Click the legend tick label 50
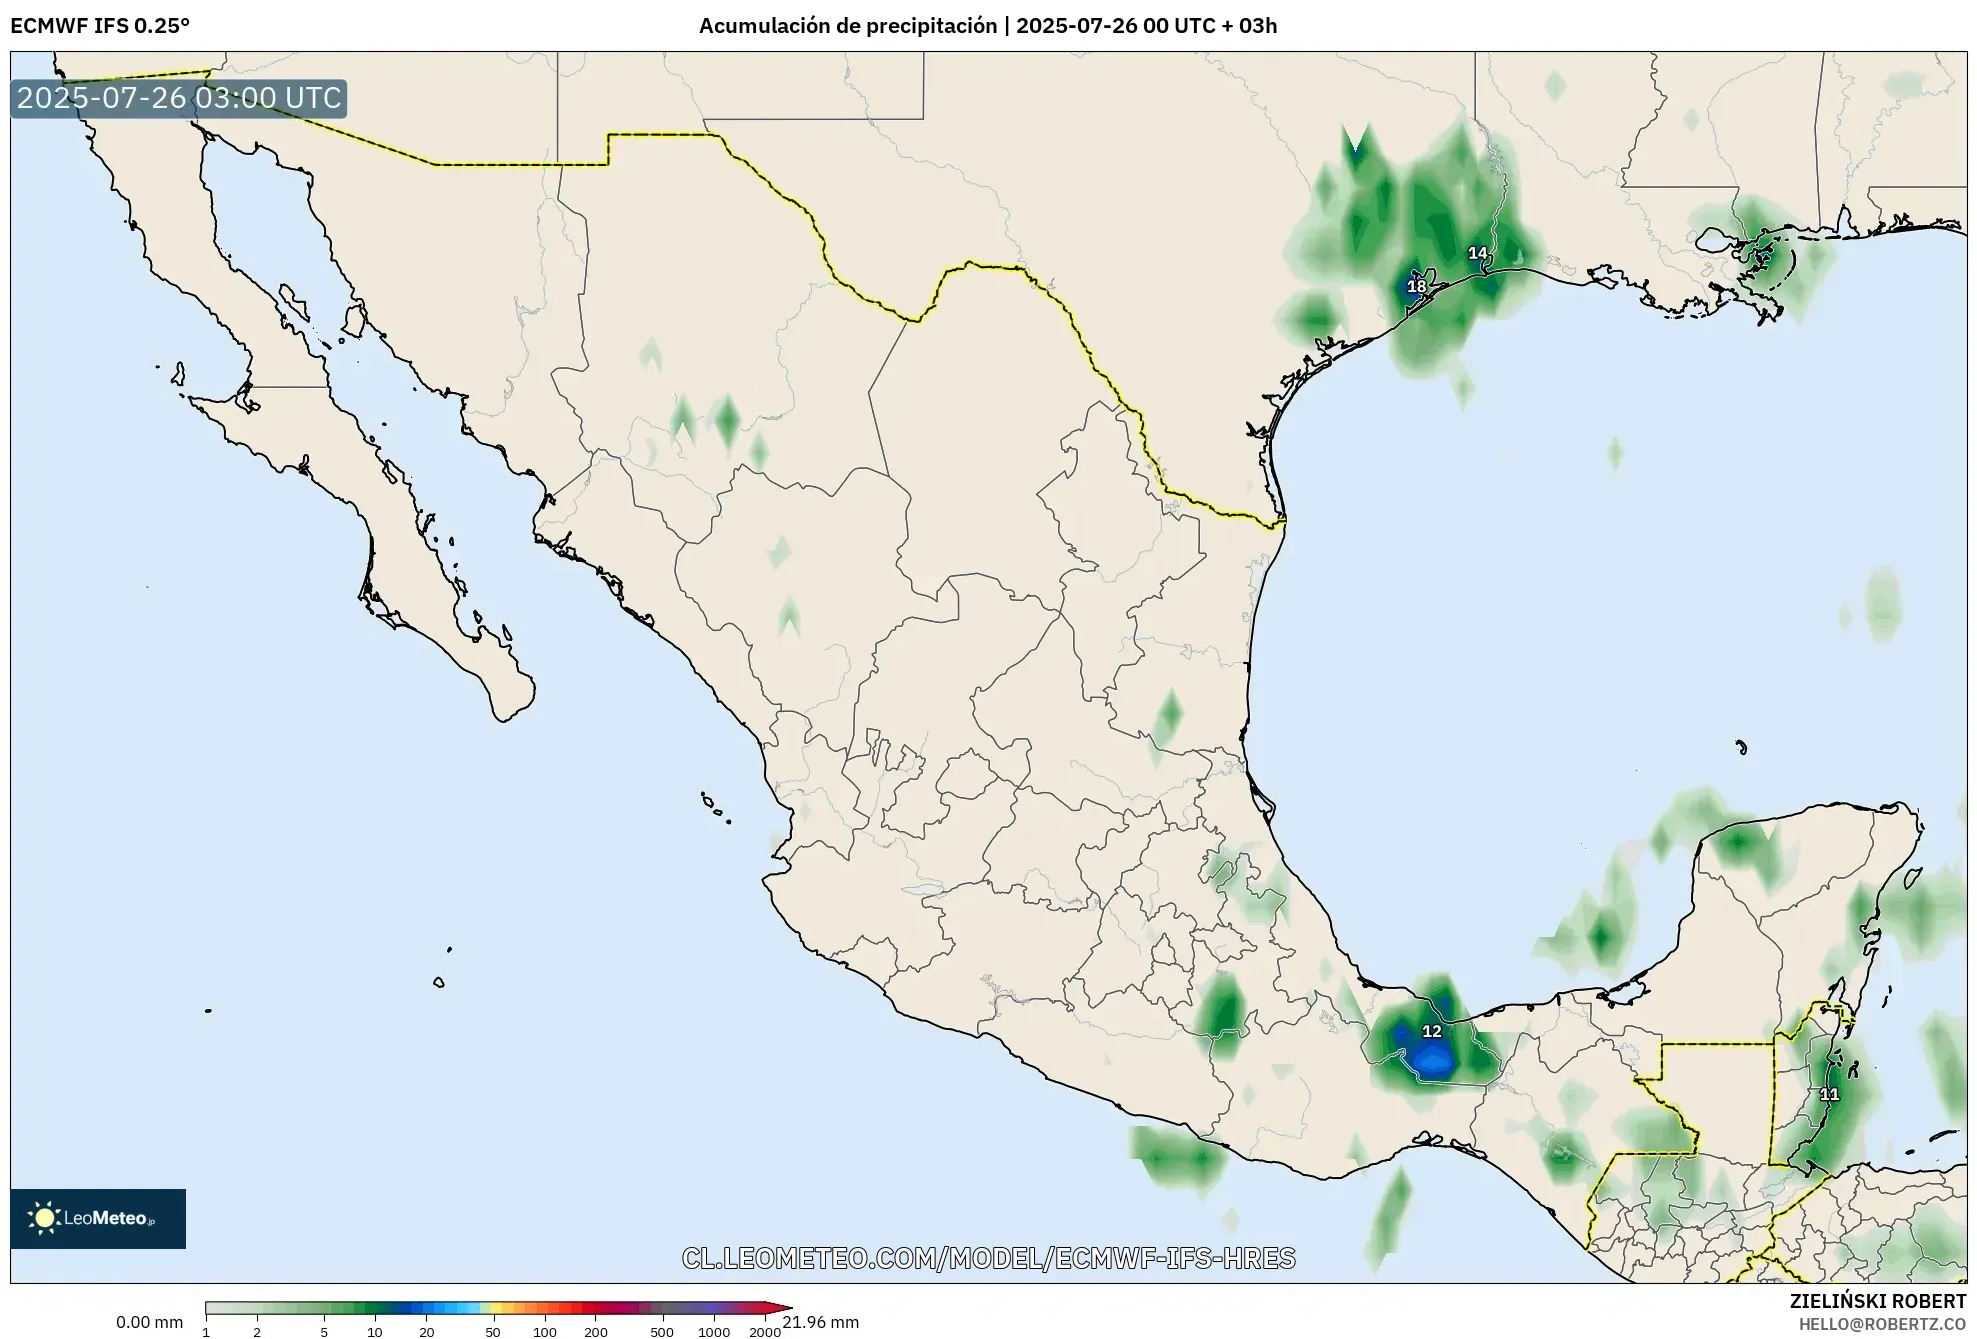Viewport: 1977px width, 1339px height. click(x=492, y=1332)
